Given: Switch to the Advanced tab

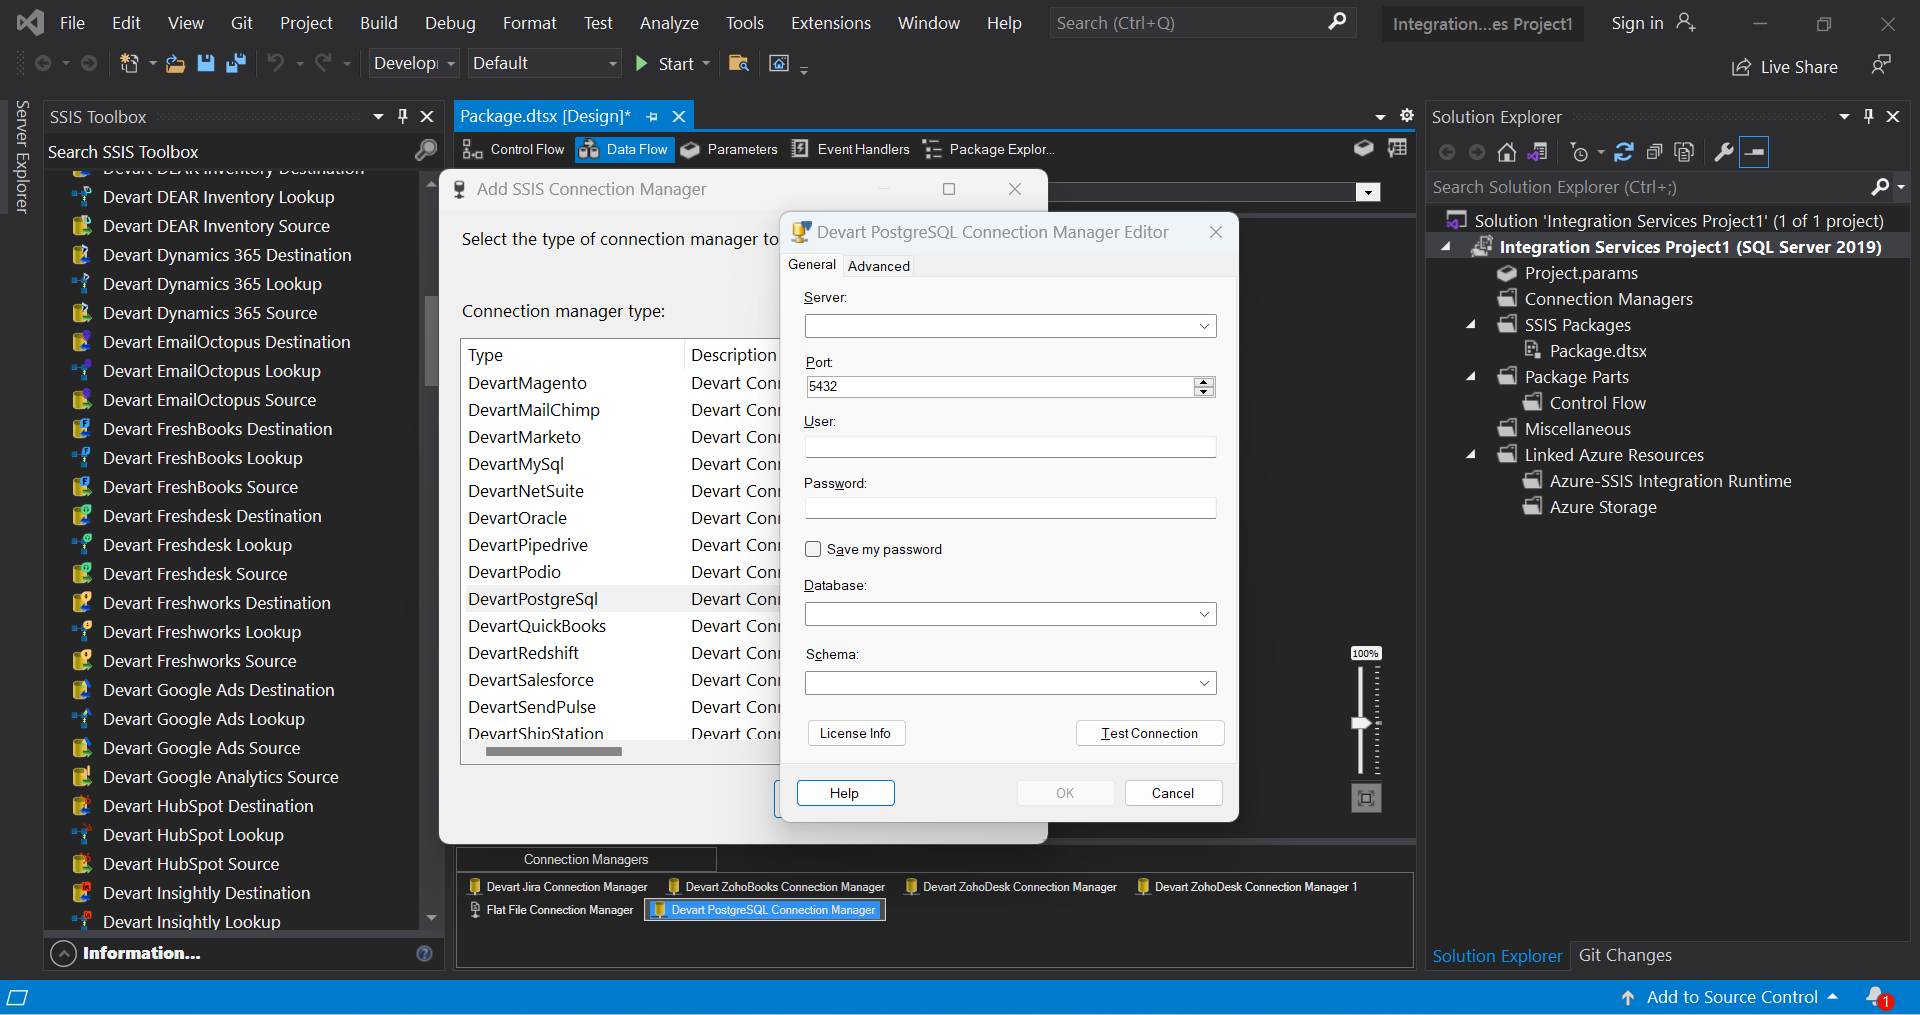Looking at the screenshot, I should (879, 266).
